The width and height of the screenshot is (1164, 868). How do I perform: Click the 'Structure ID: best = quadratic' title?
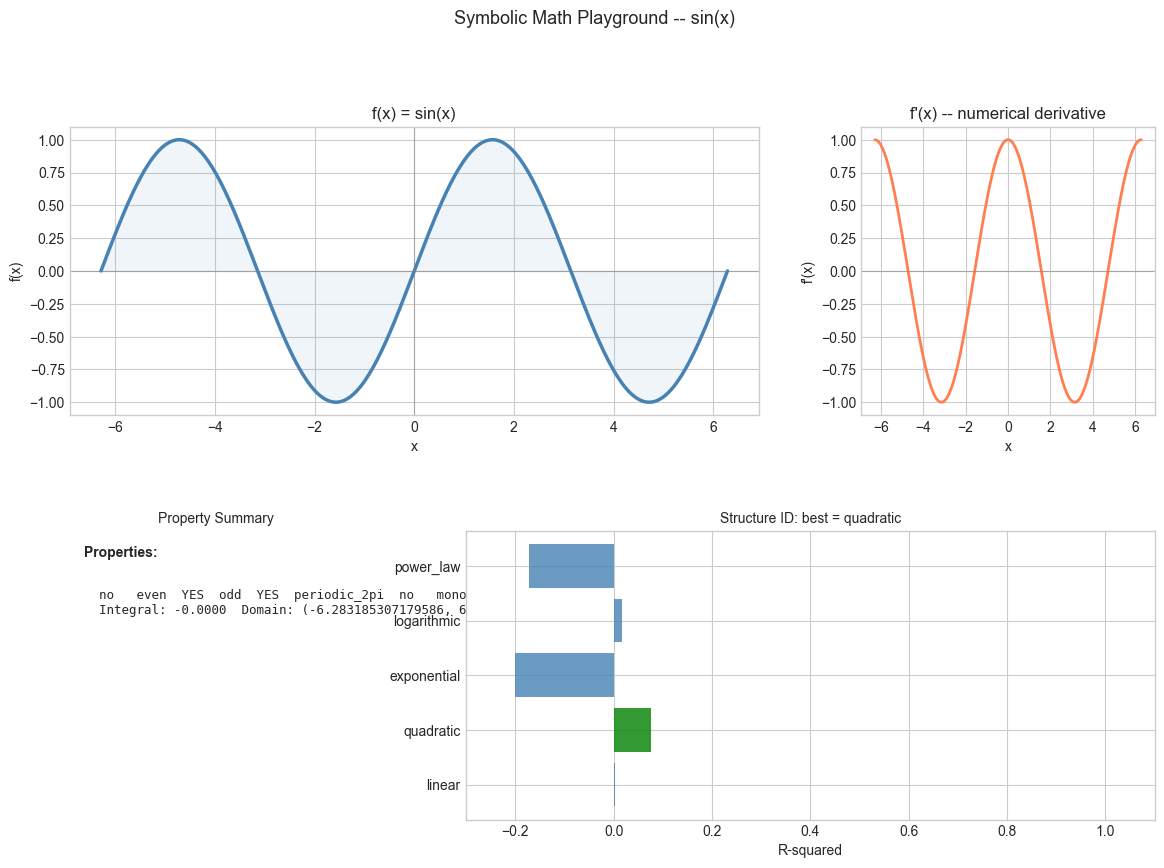click(810, 518)
